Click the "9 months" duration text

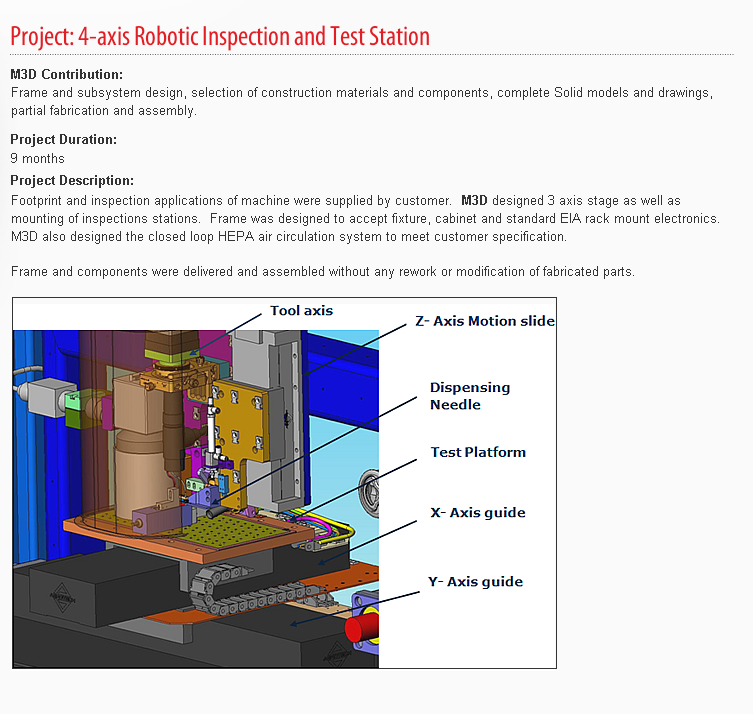37,158
